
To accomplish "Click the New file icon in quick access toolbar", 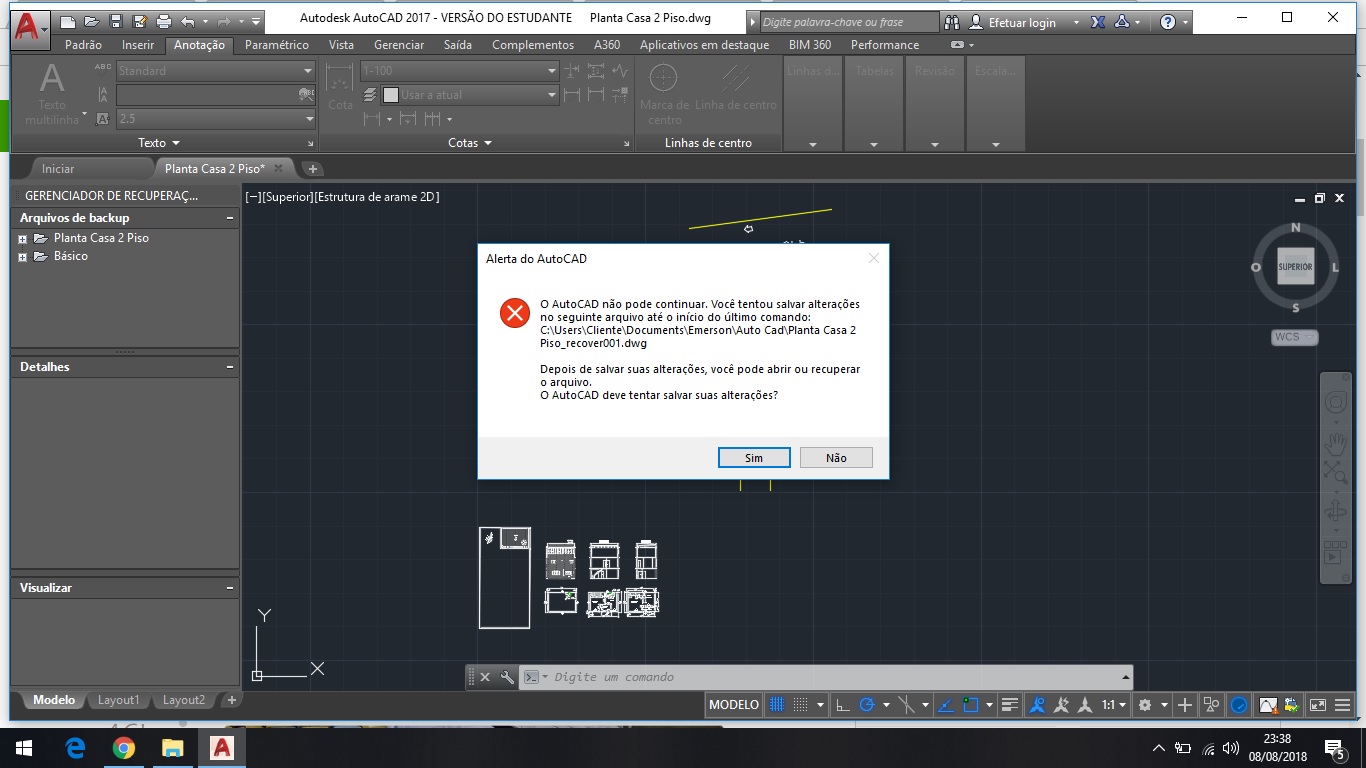I will 68,21.
